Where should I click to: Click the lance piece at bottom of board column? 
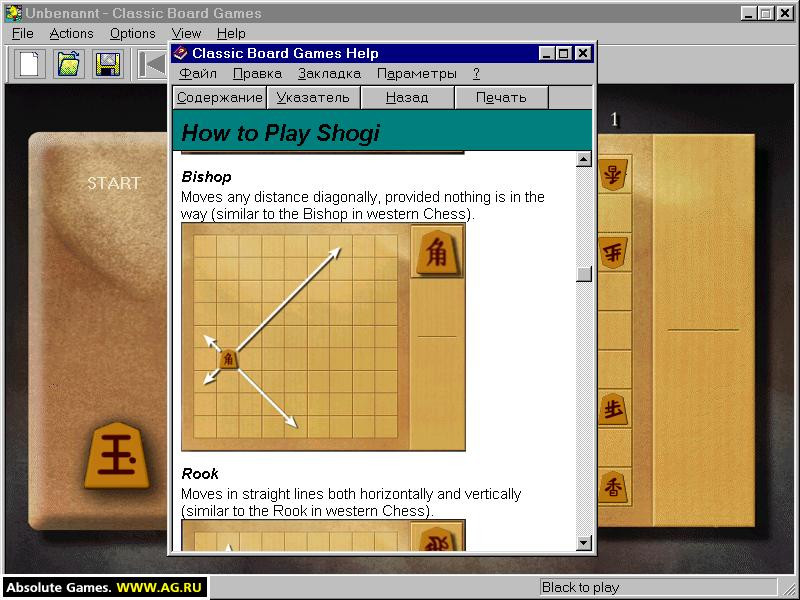[613, 487]
